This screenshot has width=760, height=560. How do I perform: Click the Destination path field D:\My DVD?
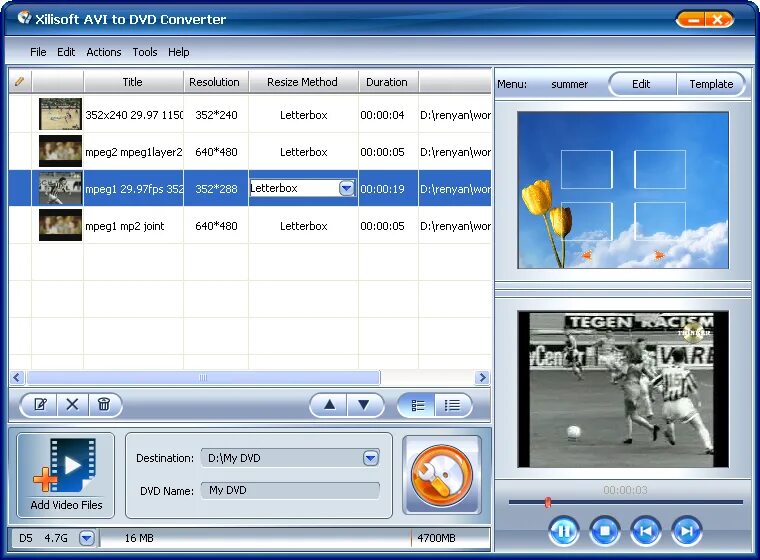pos(290,458)
